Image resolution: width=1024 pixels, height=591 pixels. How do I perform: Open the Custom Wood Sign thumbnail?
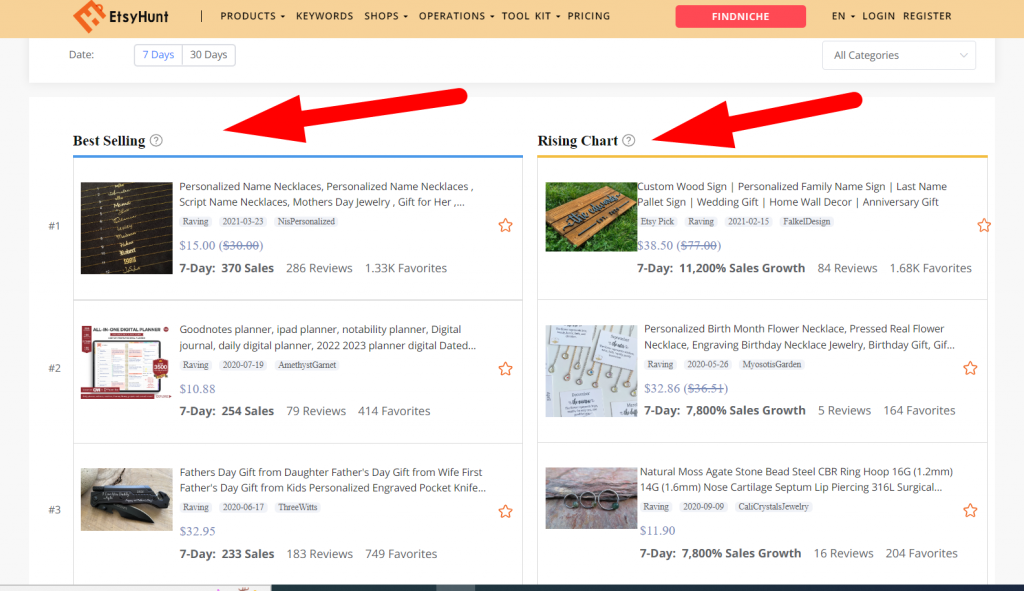[x=590, y=216]
